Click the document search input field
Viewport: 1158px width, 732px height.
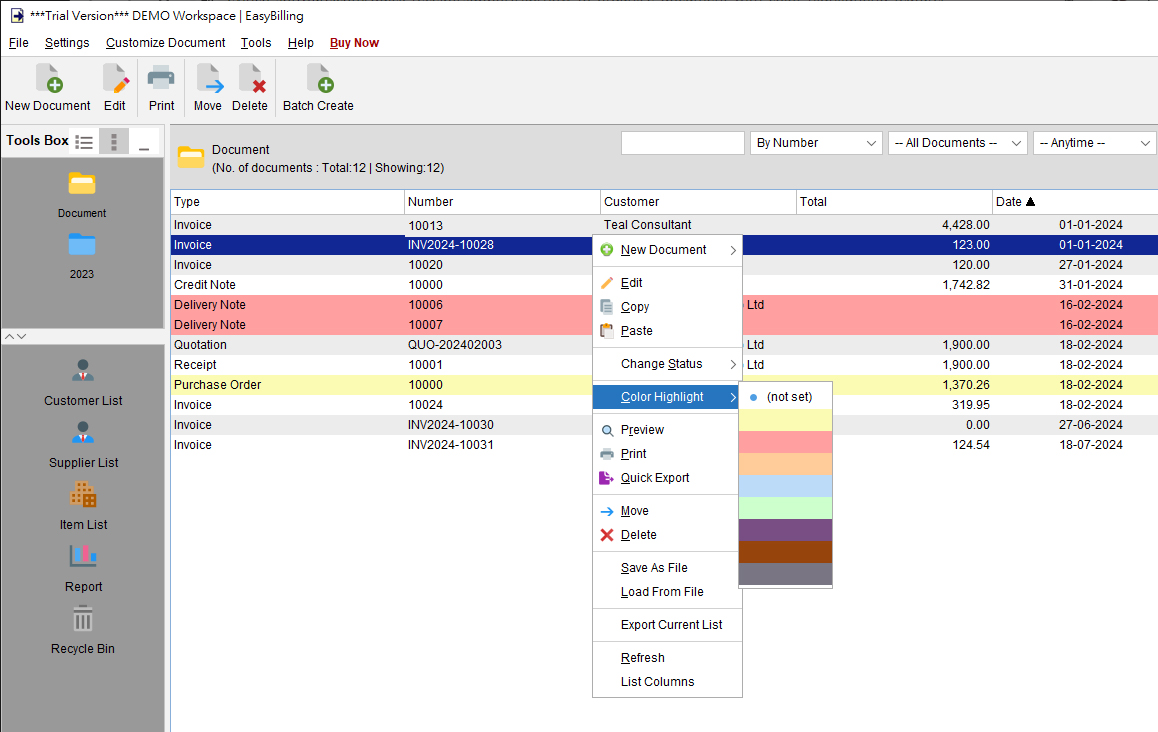pos(682,143)
